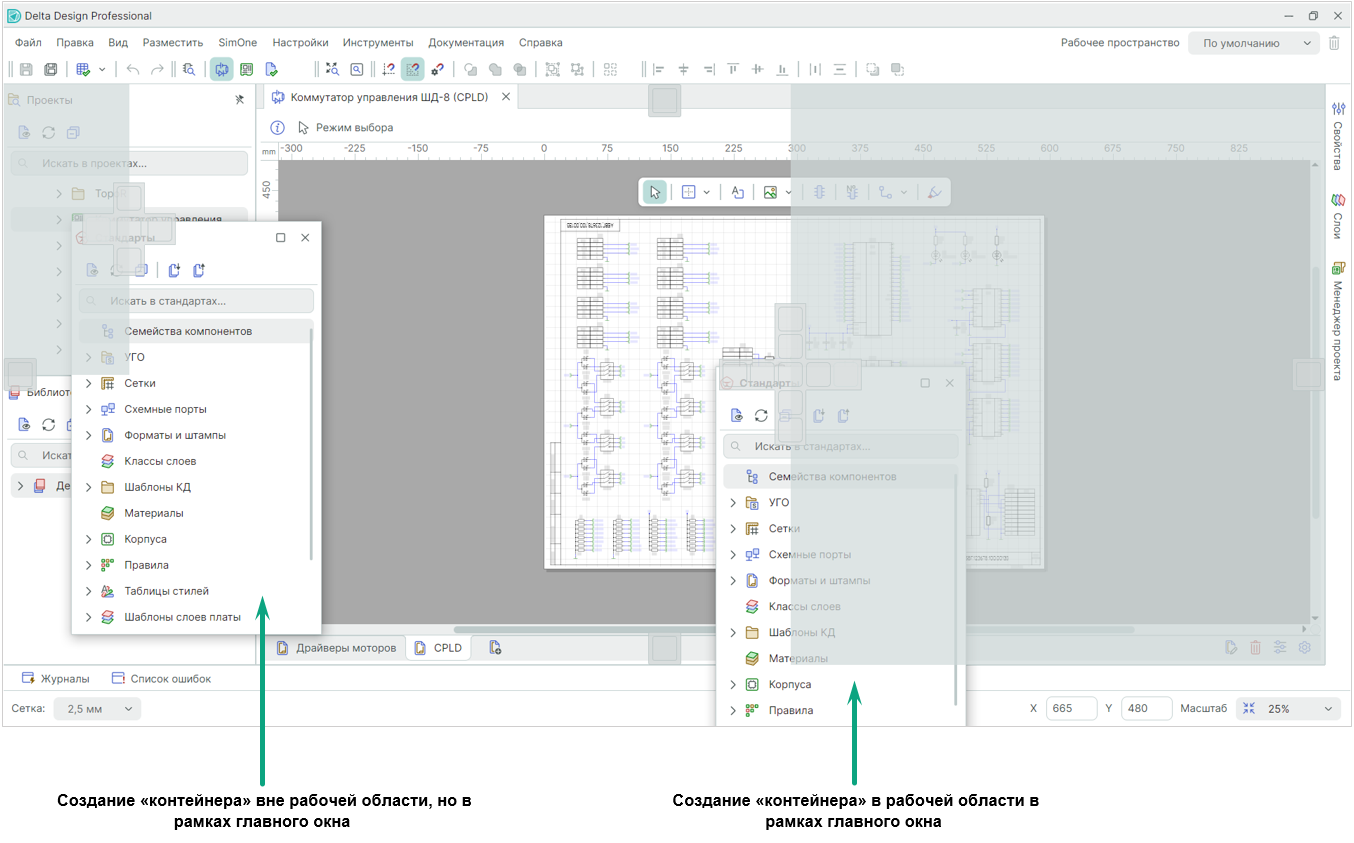Click the text placement tool on canvas toolbar
1354x843 pixels.
click(737, 192)
